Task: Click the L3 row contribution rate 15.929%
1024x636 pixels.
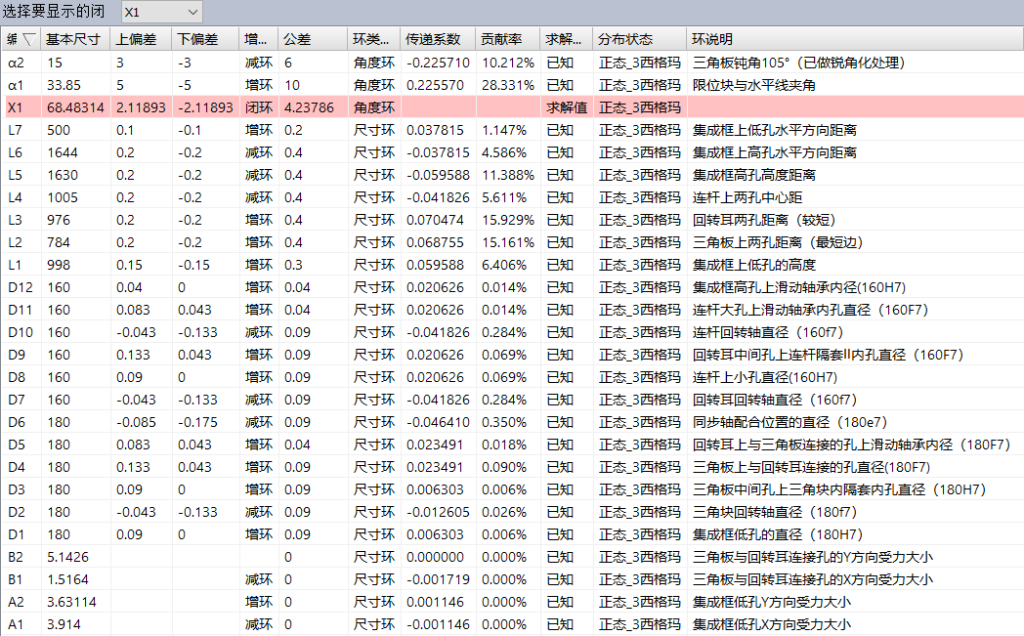Action: pos(502,221)
